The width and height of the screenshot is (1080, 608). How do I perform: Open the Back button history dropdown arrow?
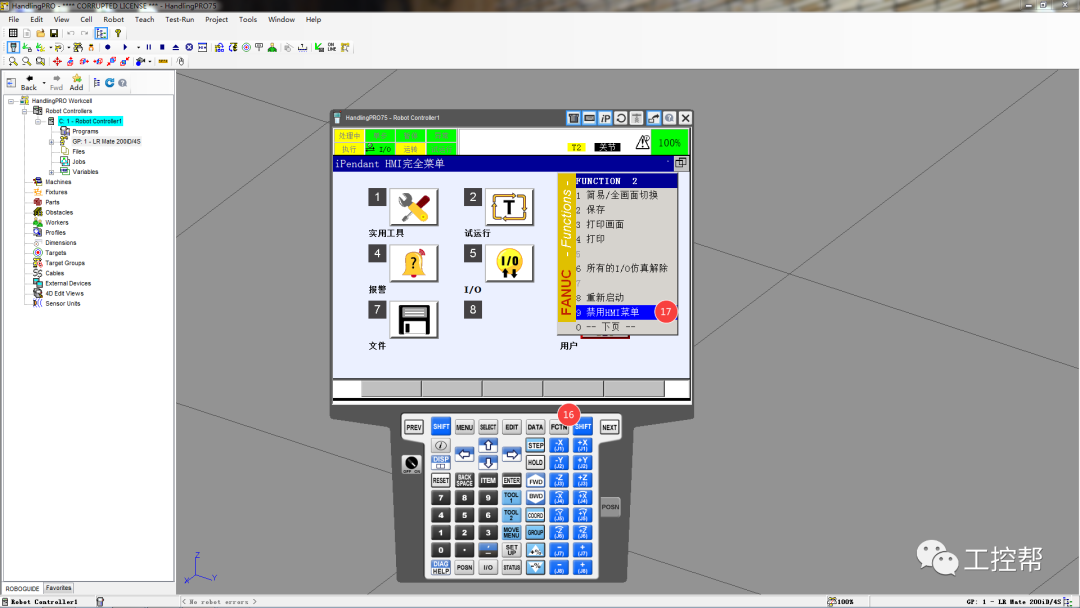pyautogui.click(x=44, y=83)
